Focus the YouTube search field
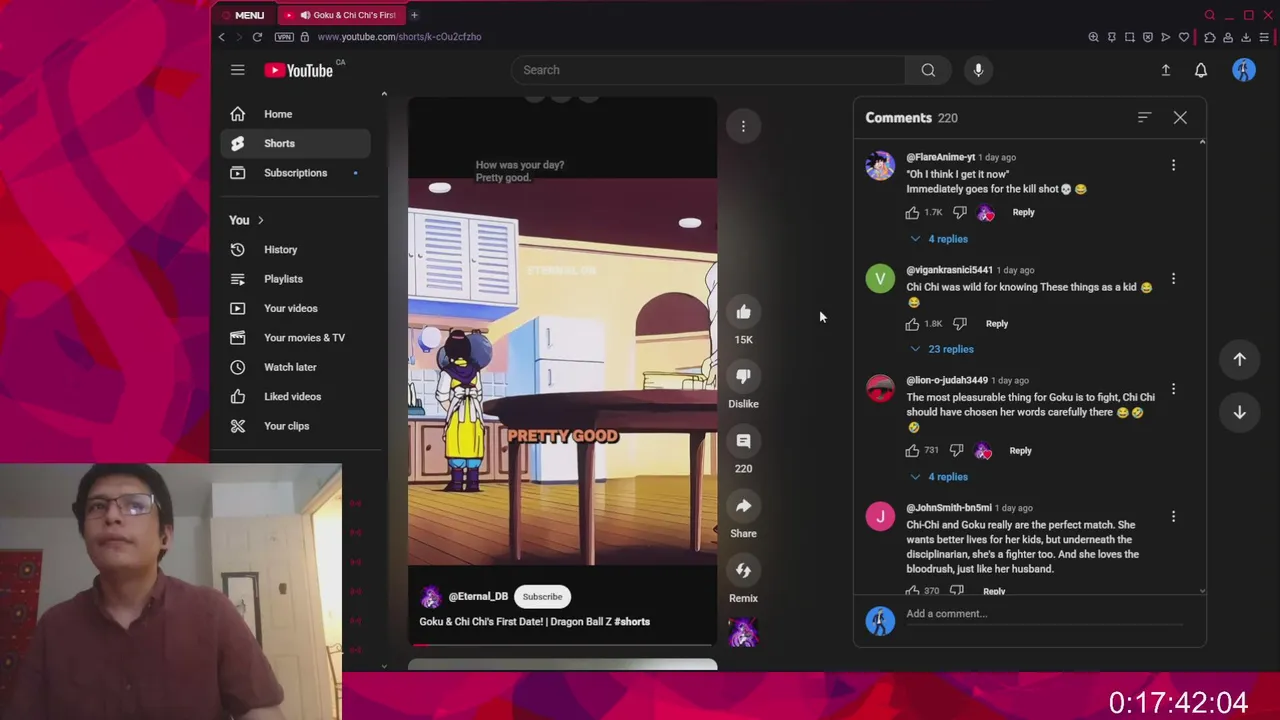 coord(708,70)
